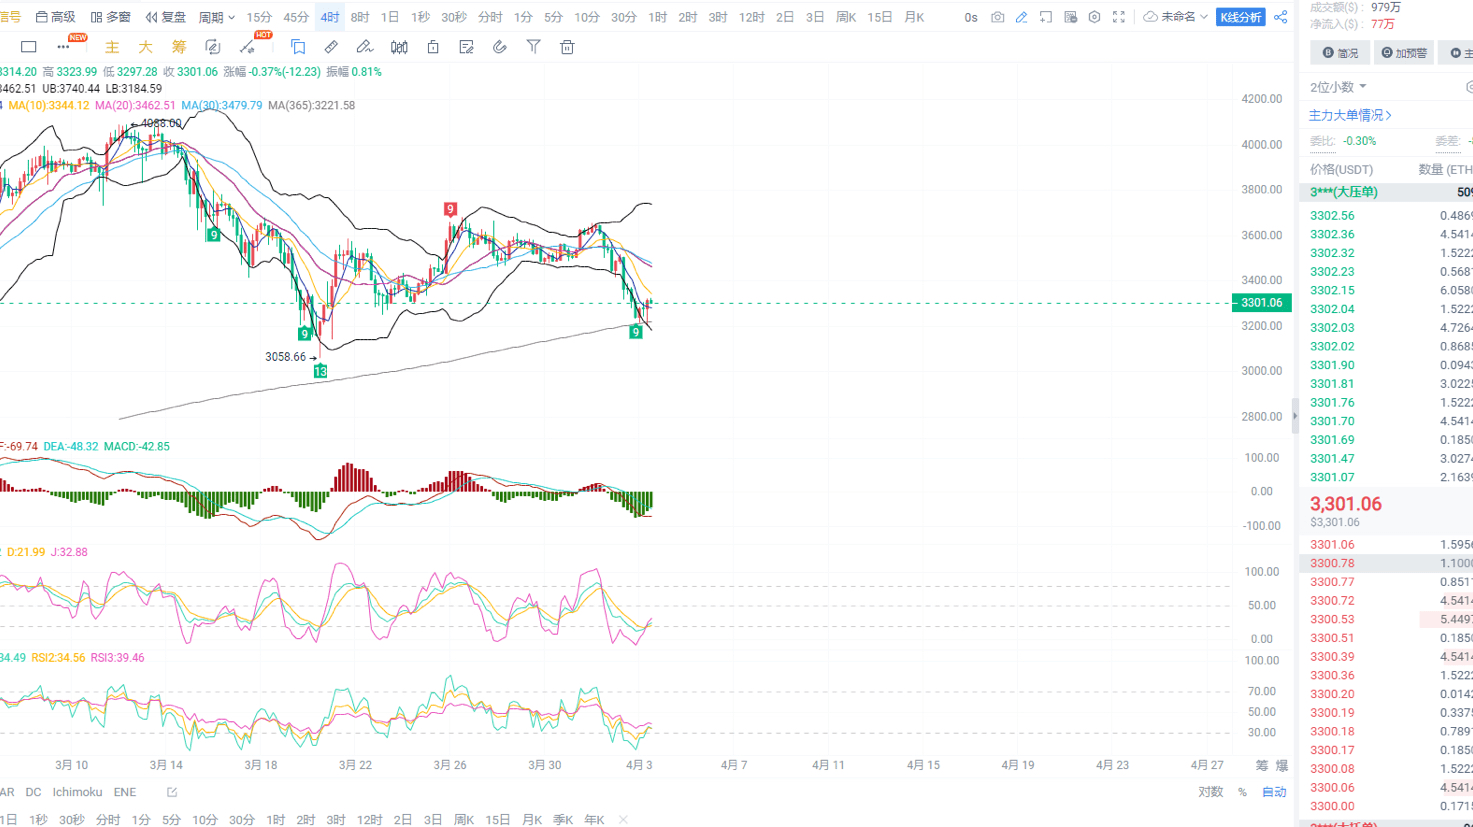Screen dimensions: 1473x827
Task: Click the 3***(大压单) row
Action: (x=1386, y=192)
